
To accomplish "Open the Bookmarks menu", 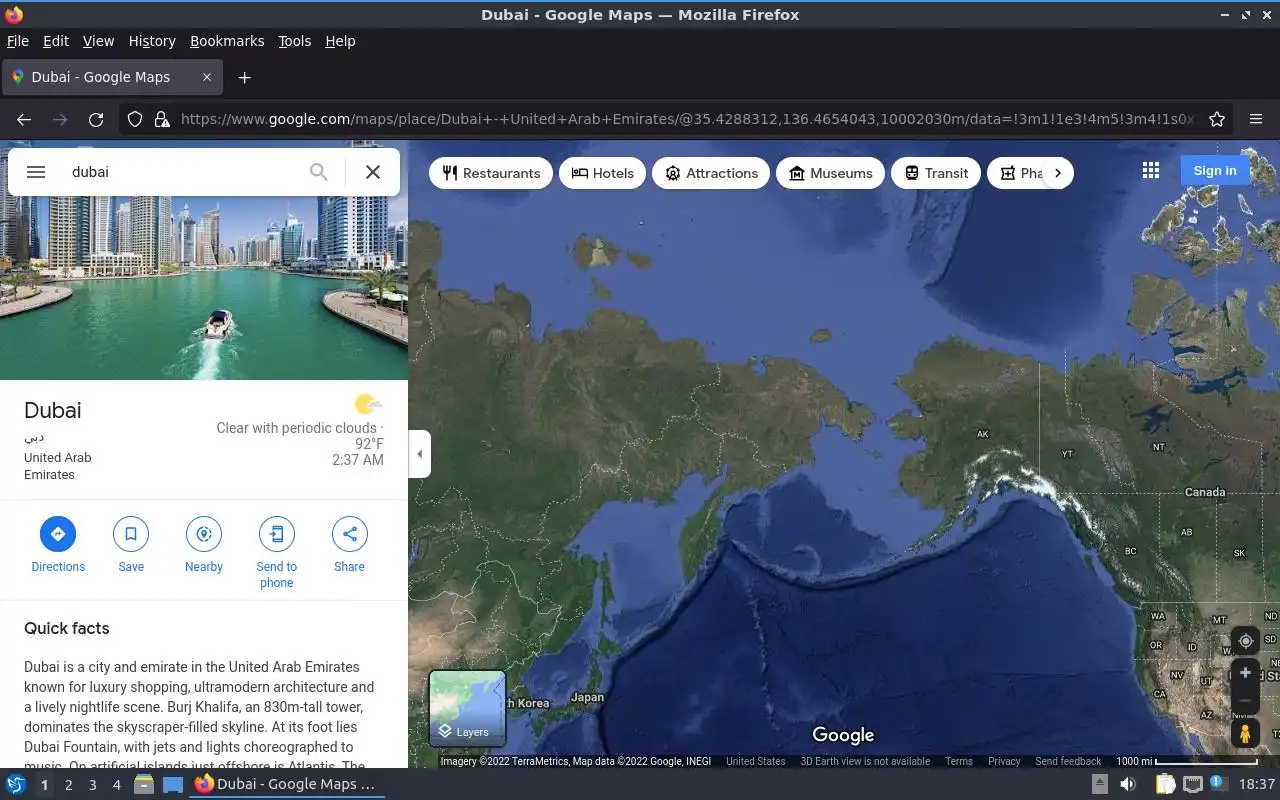I will coord(227,41).
